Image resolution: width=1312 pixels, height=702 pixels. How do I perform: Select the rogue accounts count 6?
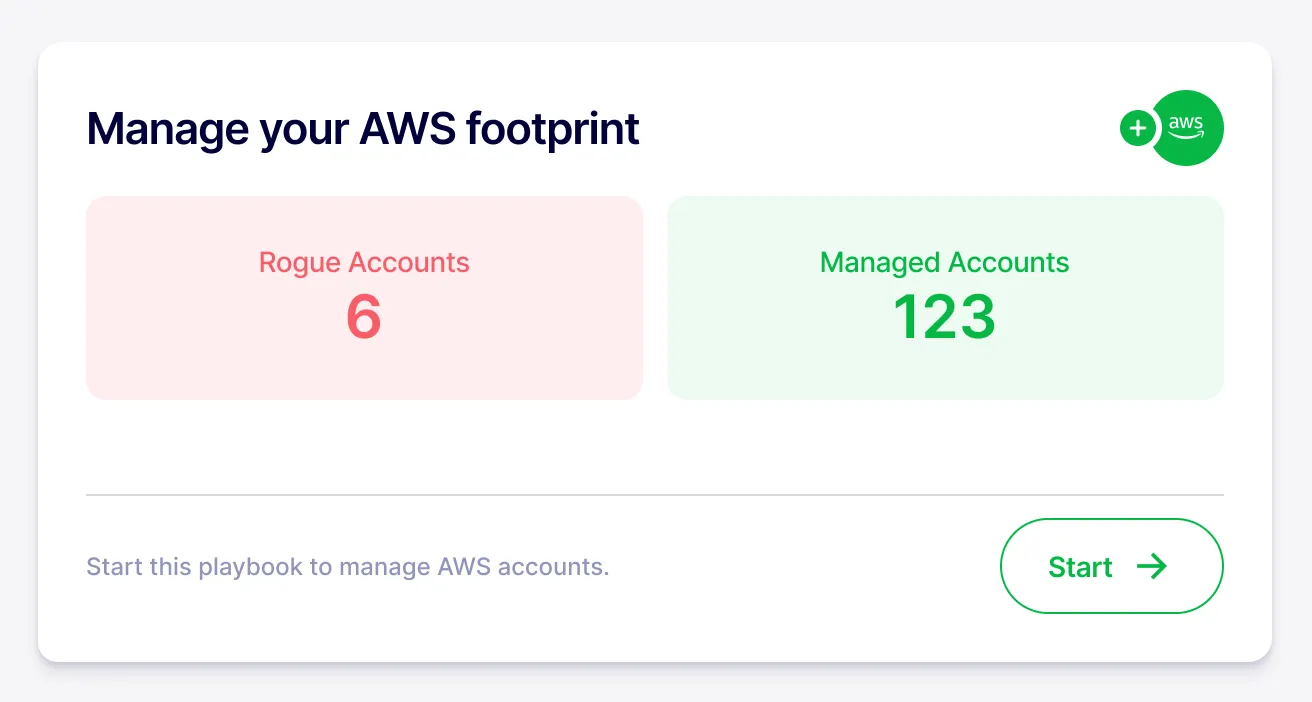[364, 317]
